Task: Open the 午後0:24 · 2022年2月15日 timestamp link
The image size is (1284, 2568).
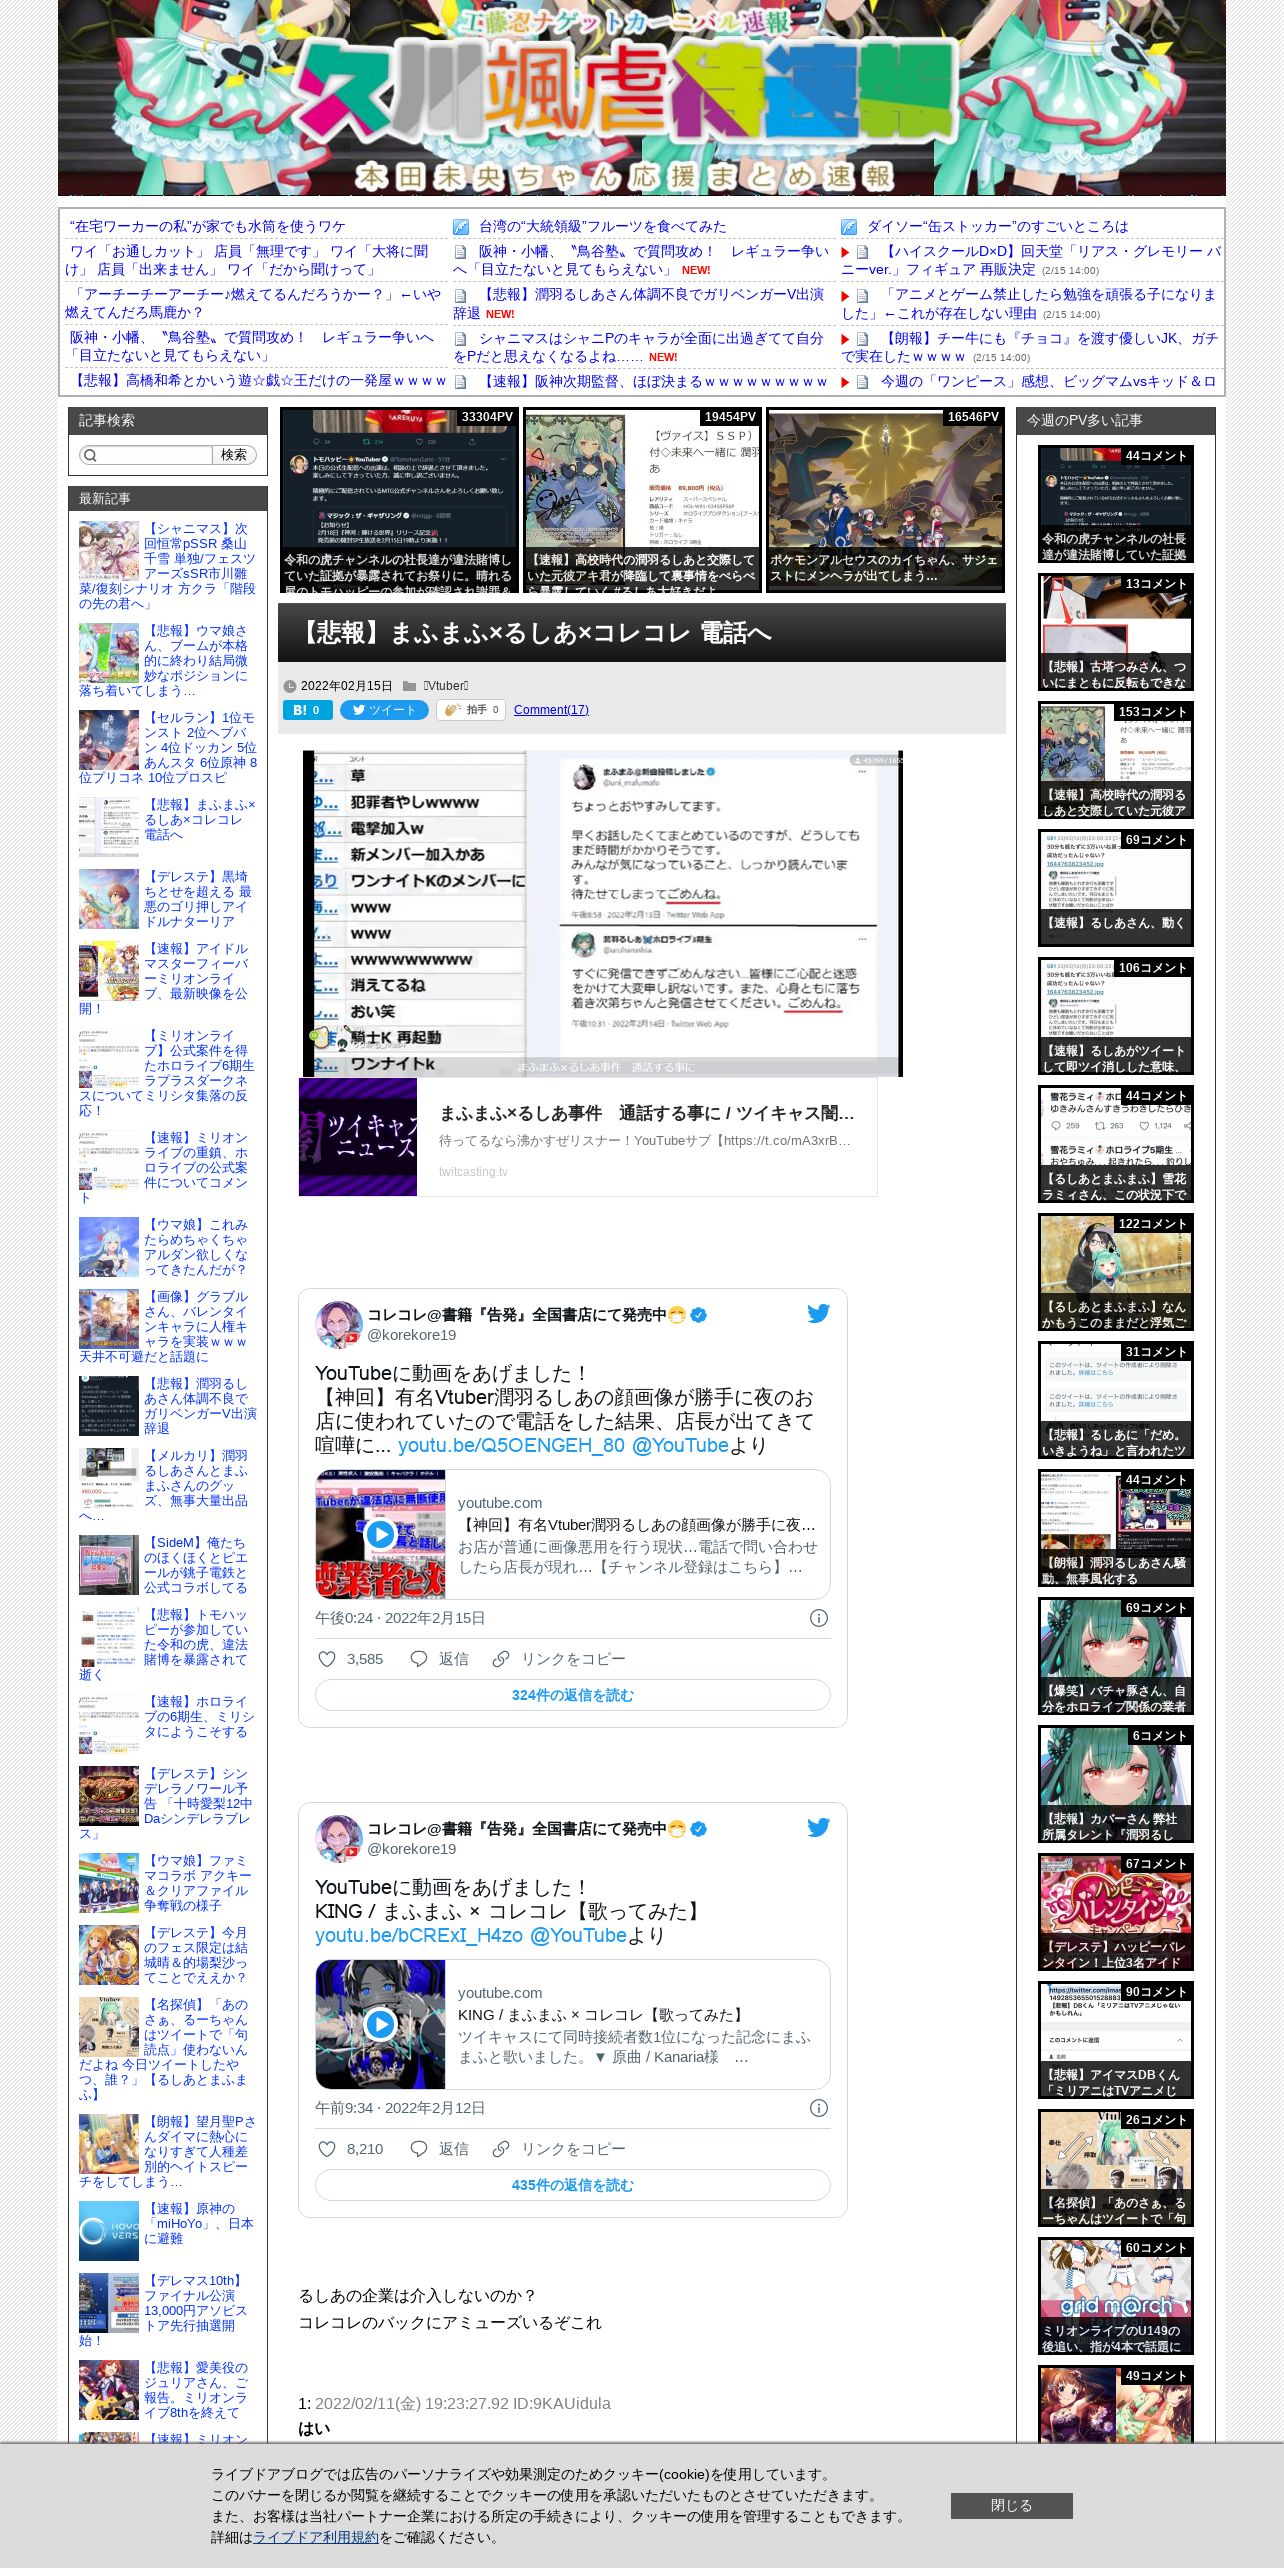Action: click(x=400, y=1618)
